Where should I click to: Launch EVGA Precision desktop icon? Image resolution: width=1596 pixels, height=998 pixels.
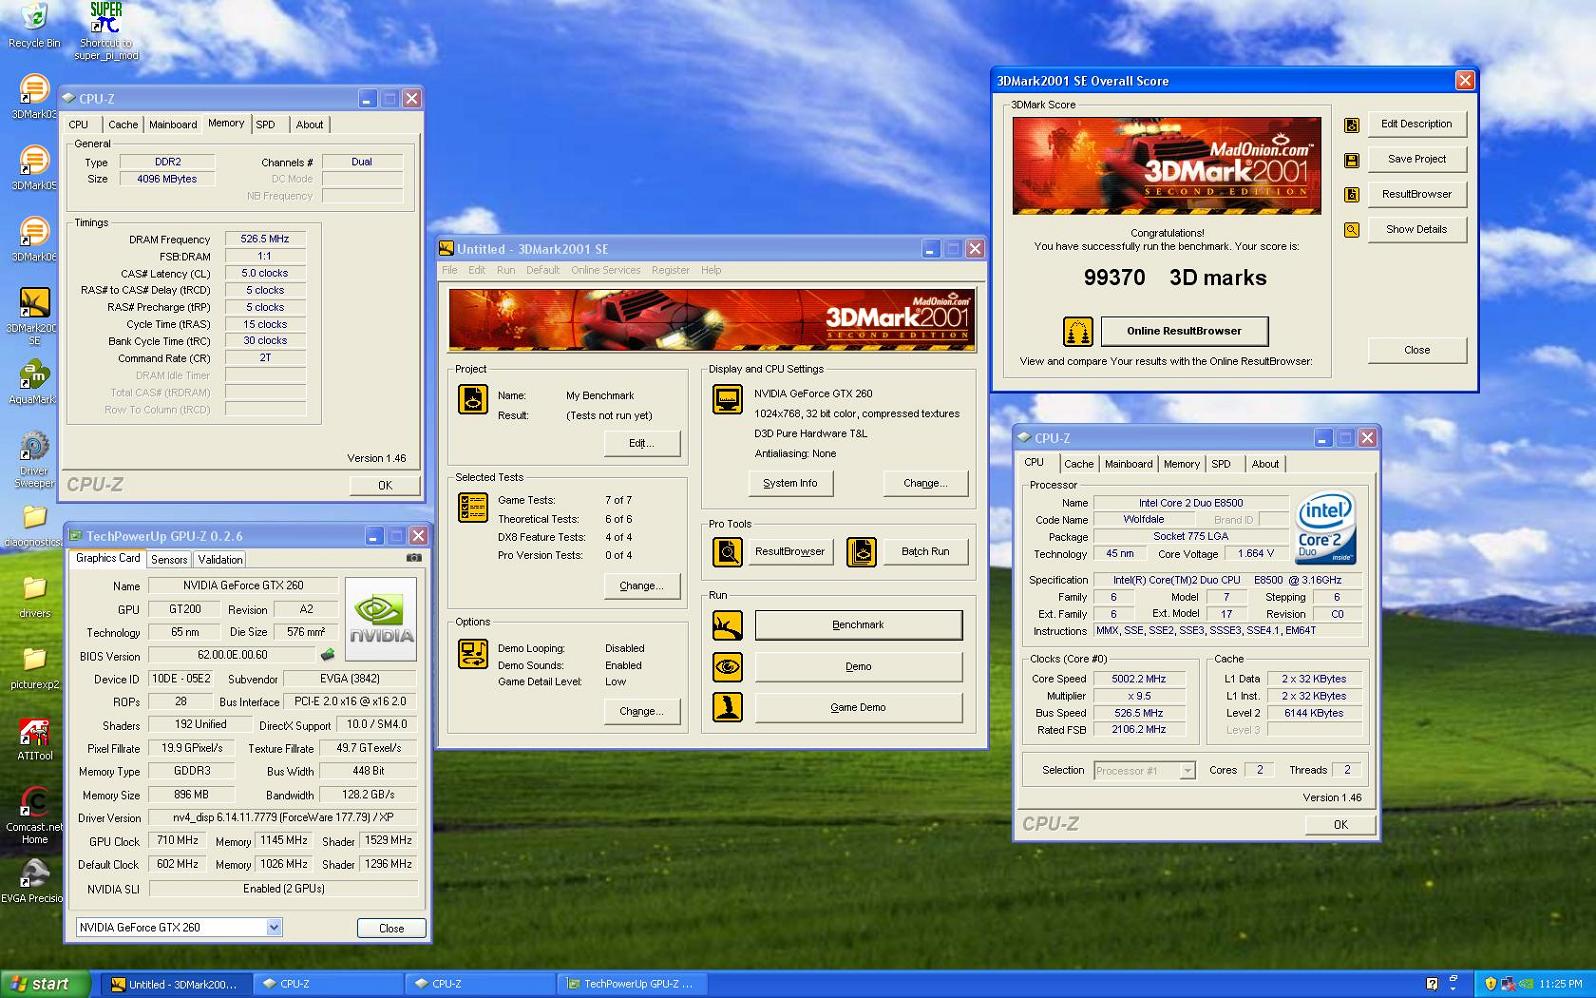(33, 881)
